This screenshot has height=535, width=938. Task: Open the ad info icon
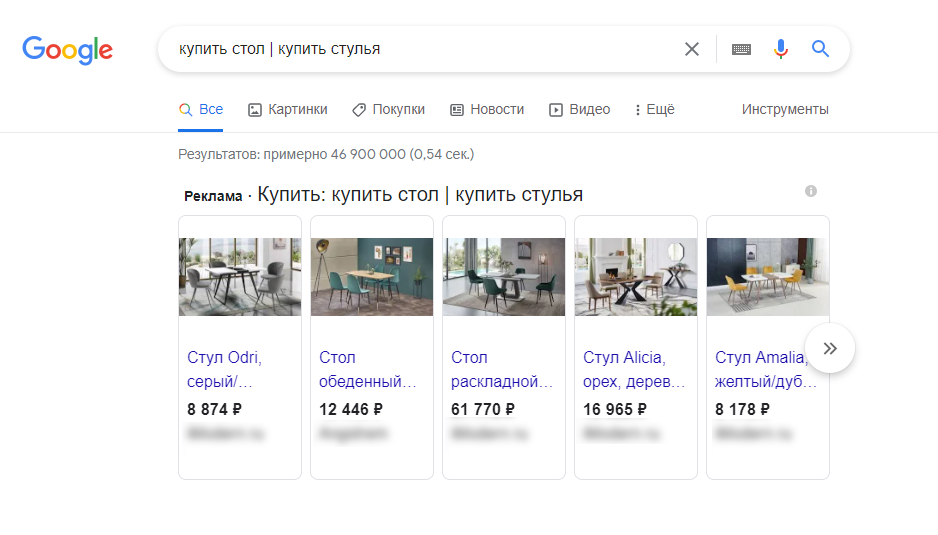(811, 191)
